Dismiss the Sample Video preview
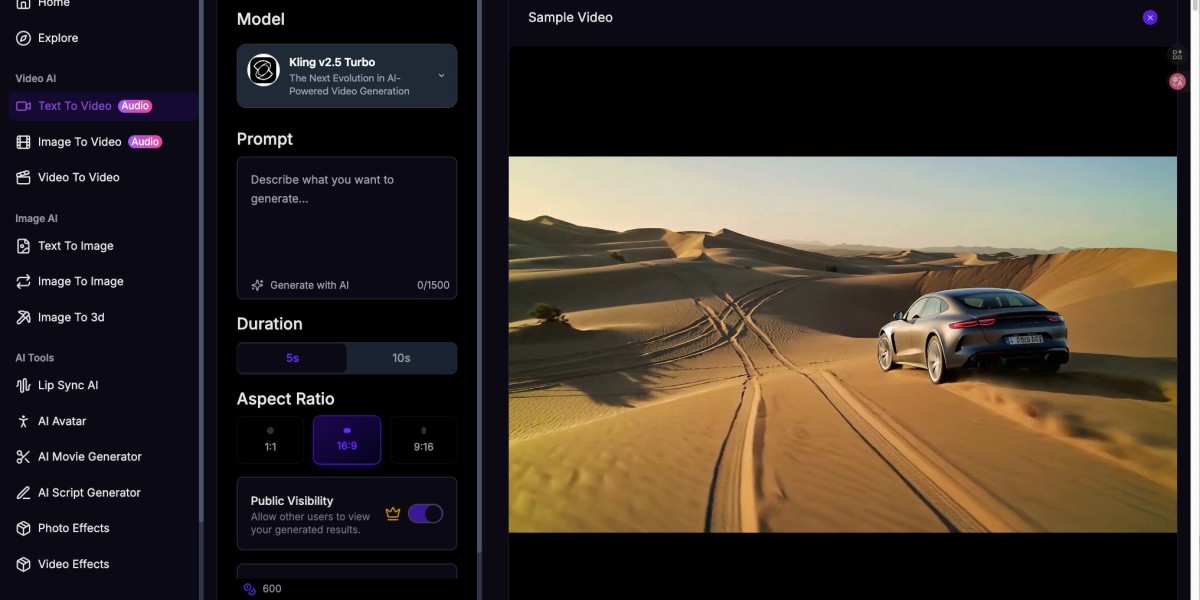The image size is (1200, 600). [x=1149, y=17]
